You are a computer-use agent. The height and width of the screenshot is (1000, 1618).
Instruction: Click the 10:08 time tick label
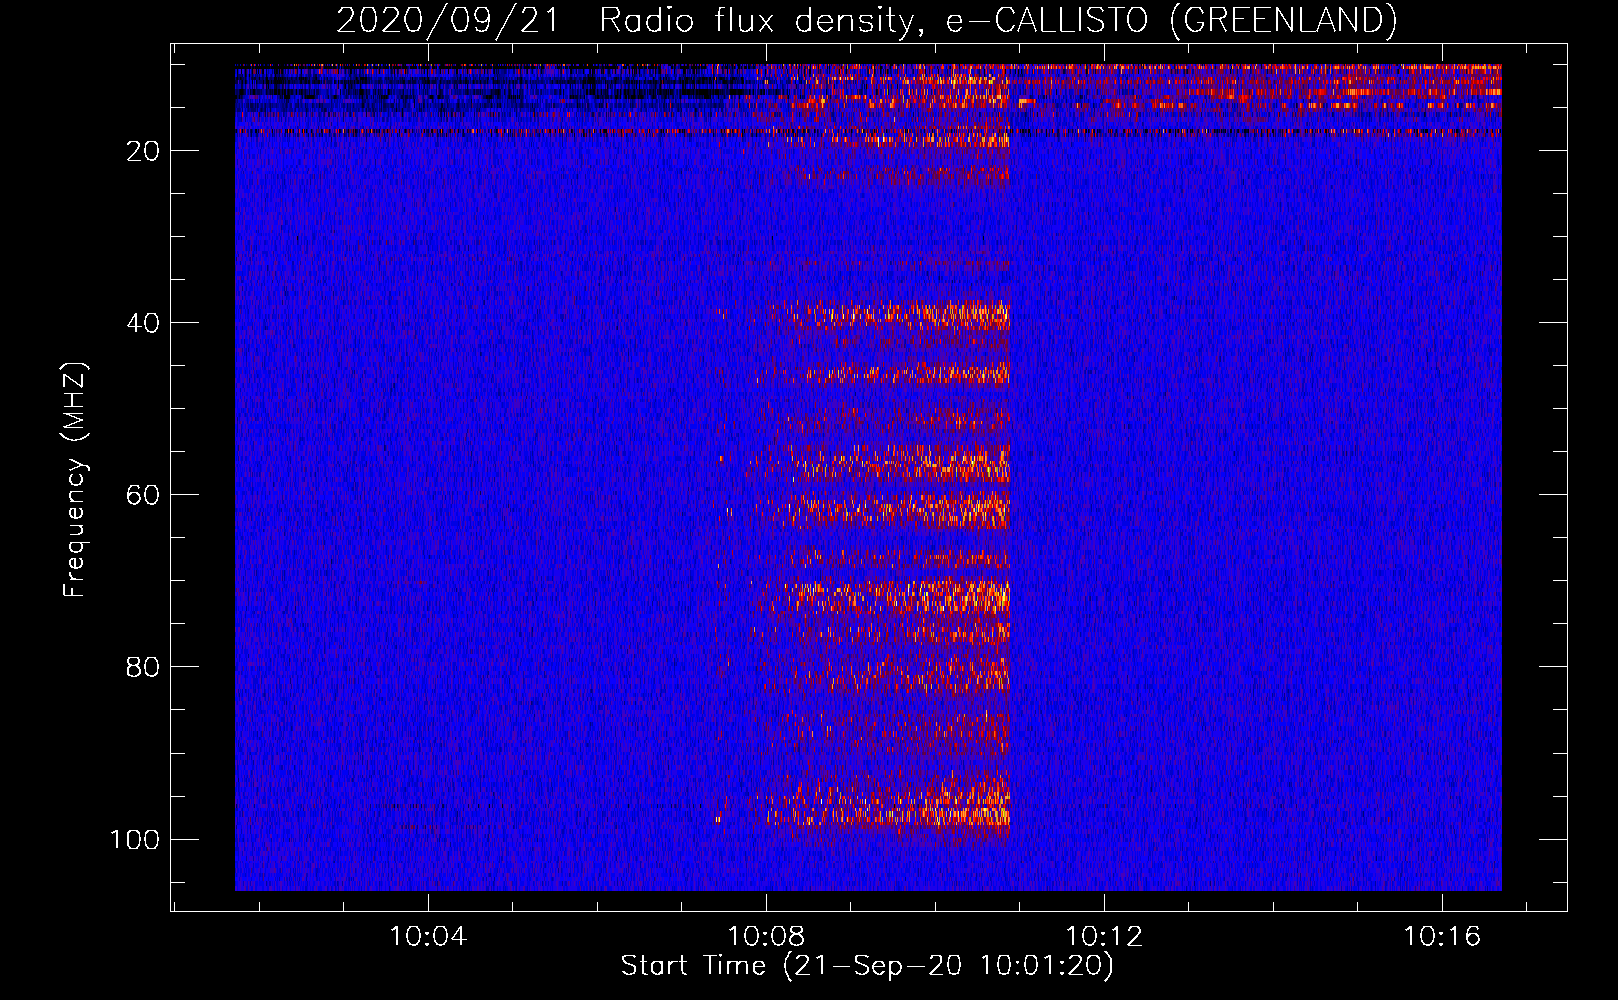(766, 937)
